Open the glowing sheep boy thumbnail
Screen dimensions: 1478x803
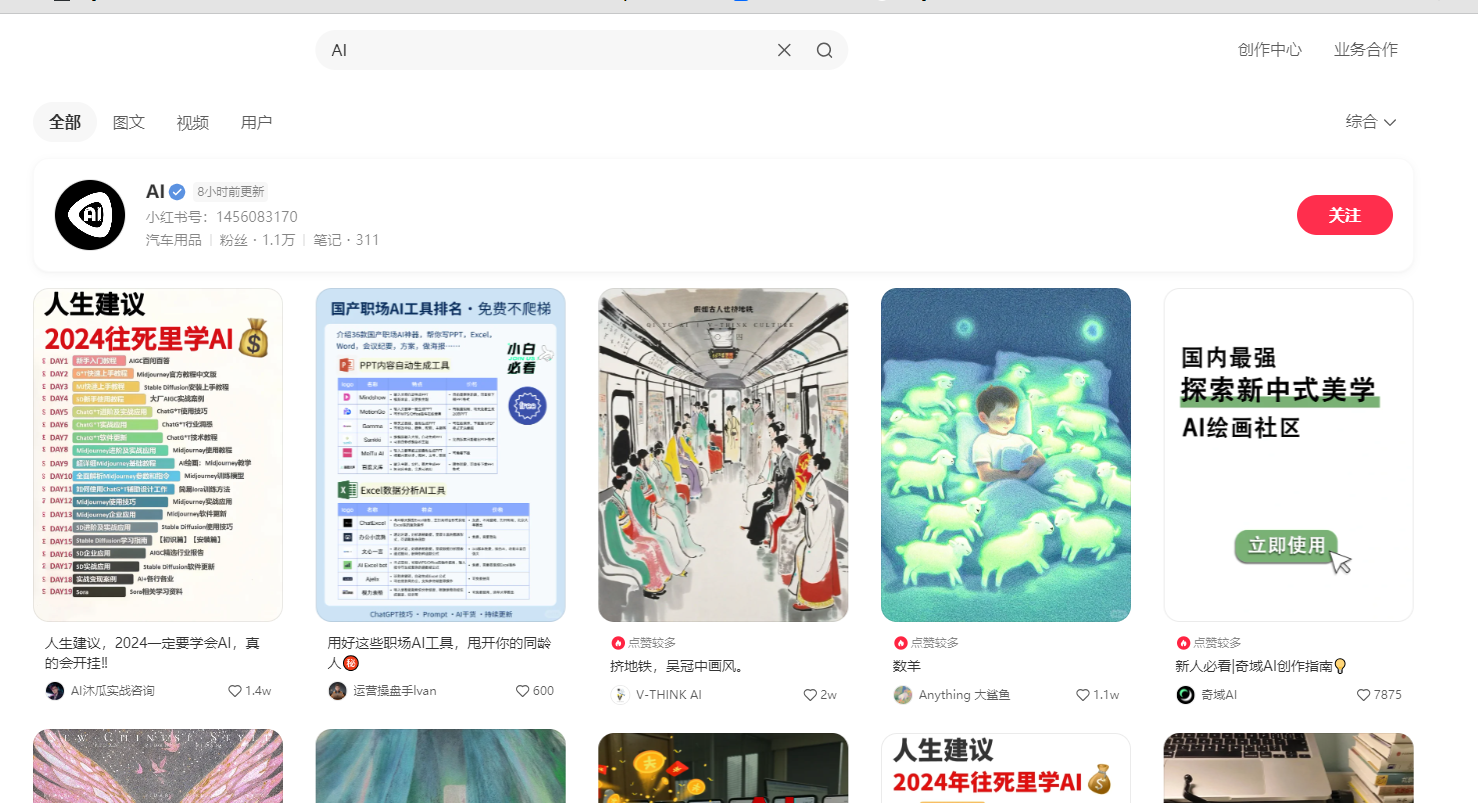(x=1006, y=455)
